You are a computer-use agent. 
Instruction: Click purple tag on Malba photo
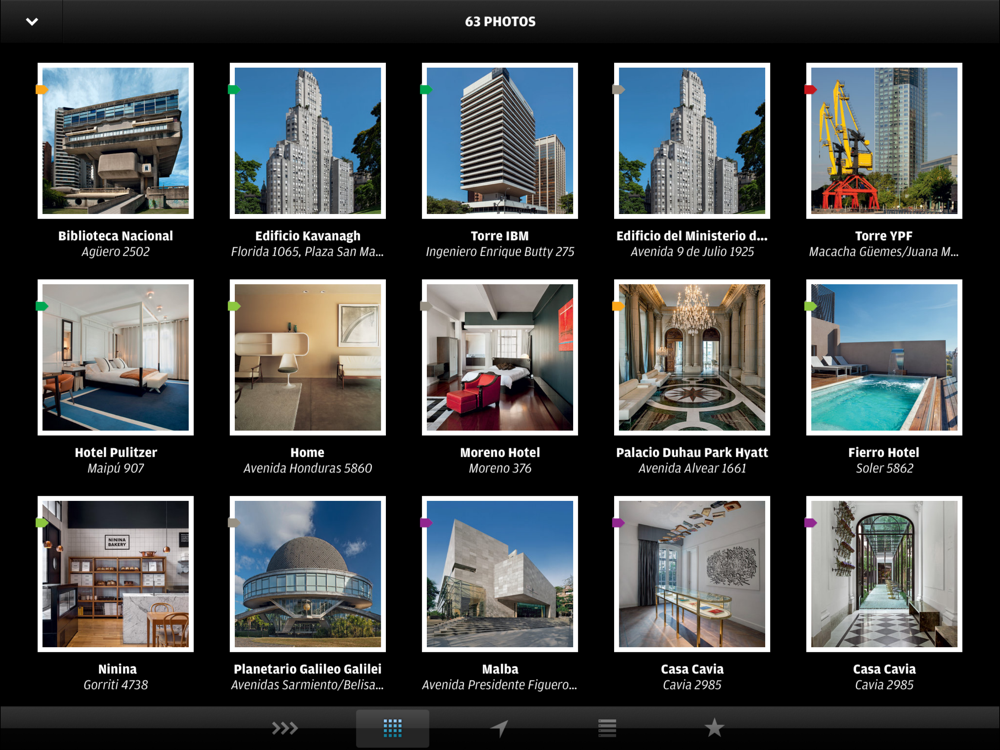click(427, 523)
